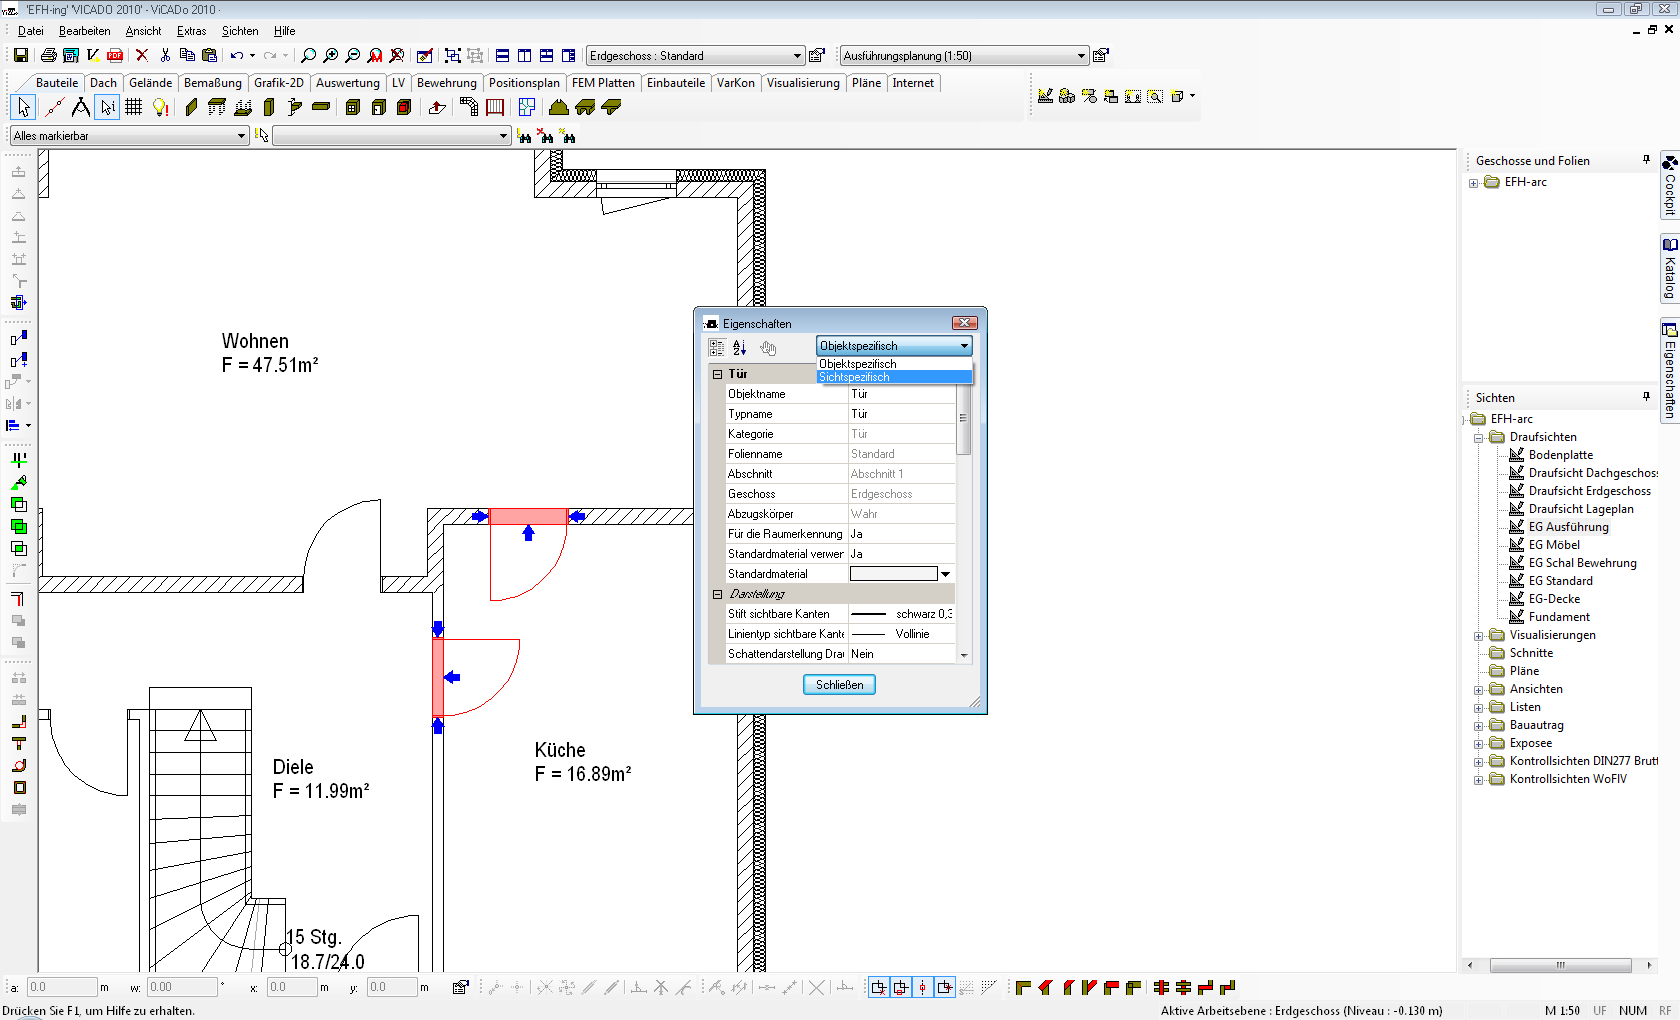Open the Katalog side panel tab
This screenshot has height=1020, width=1680.
(1669, 269)
